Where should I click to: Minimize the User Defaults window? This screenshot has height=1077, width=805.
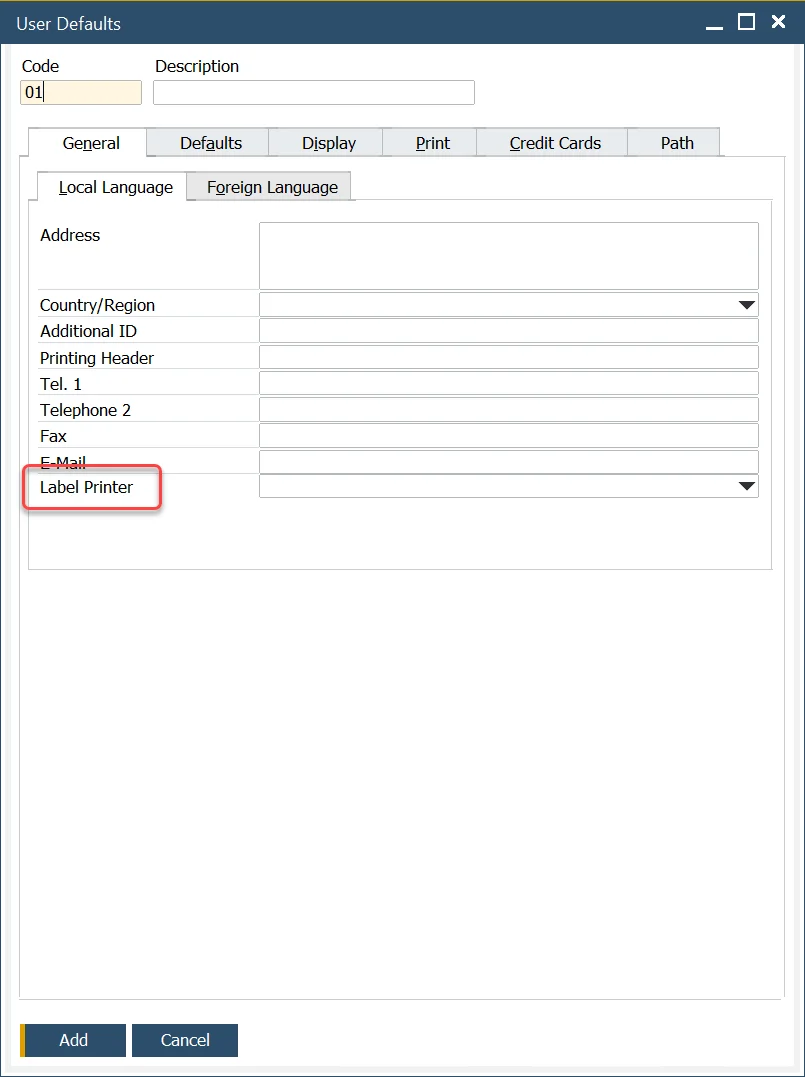click(714, 22)
